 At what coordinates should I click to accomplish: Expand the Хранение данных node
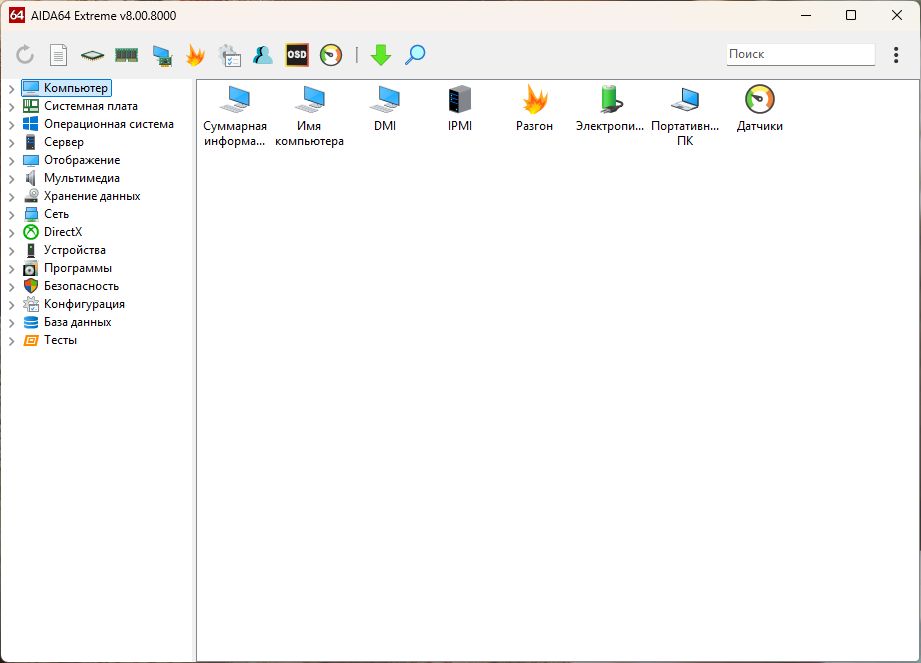[x=11, y=197]
